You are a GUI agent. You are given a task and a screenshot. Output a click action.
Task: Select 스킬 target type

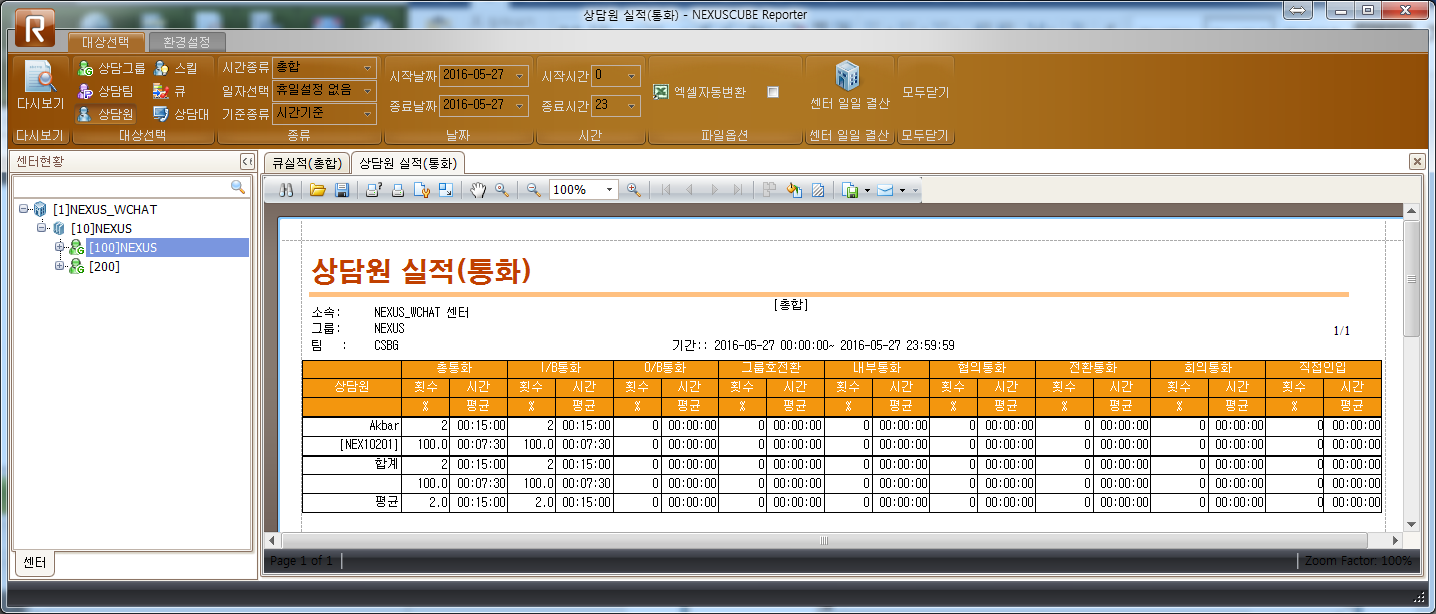[x=175, y=68]
